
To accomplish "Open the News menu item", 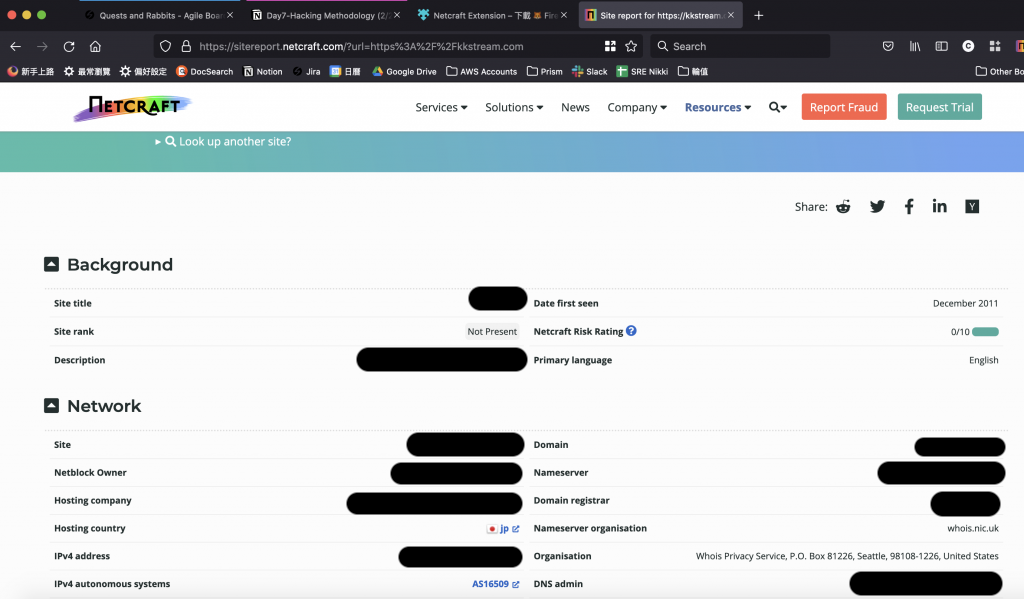I will 575,107.
